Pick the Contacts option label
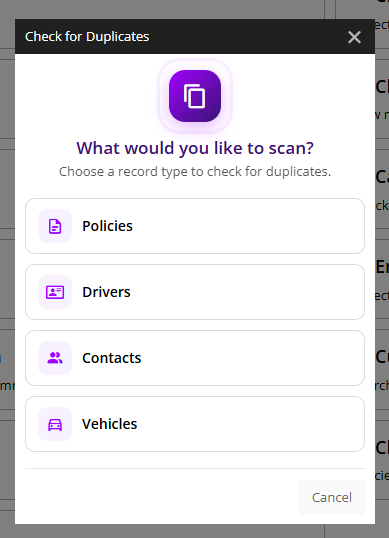The width and height of the screenshot is (389, 538). [111, 358]
